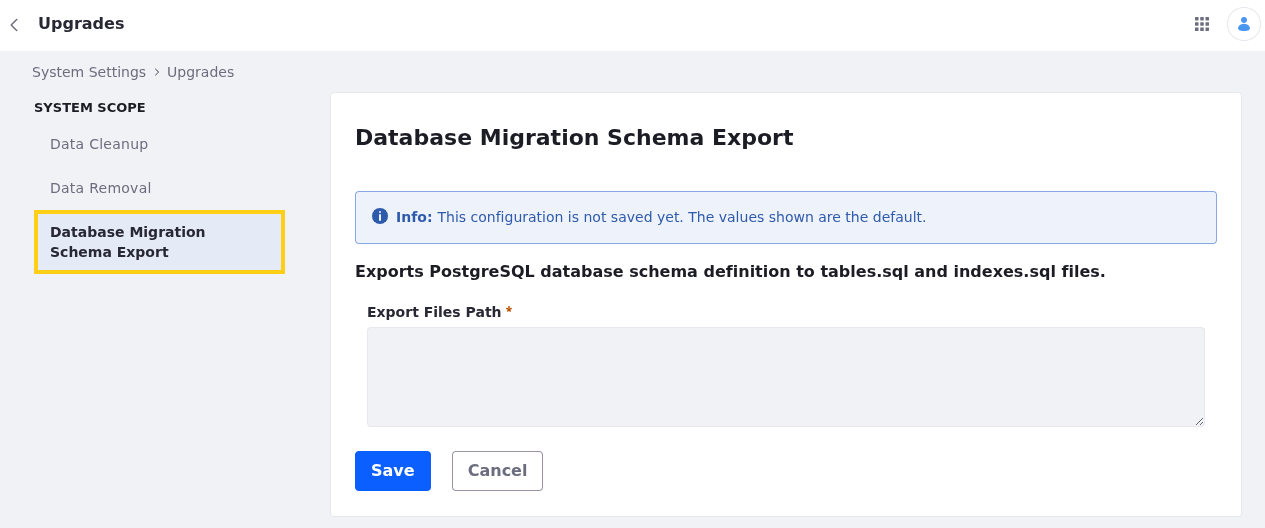Open the applications grid menu
This screenshot has width=1265, height=528.
point(1202,24)
